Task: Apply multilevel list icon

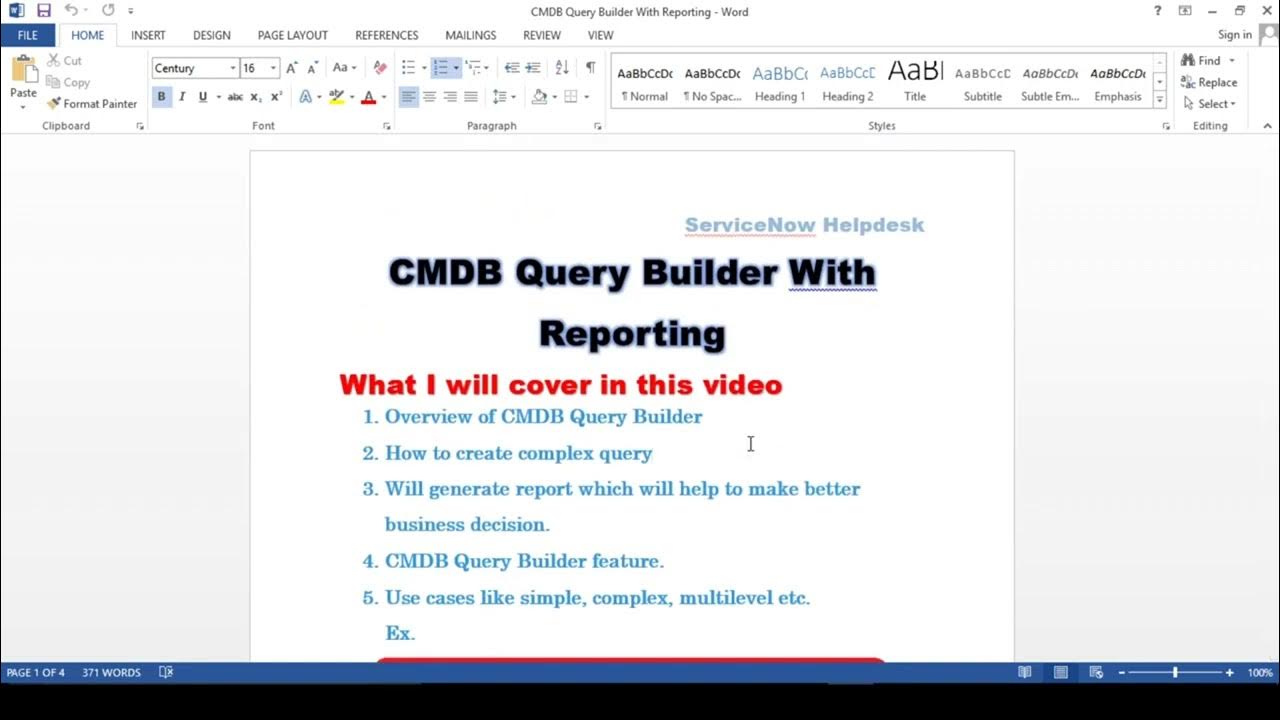Action: point(473,68)
